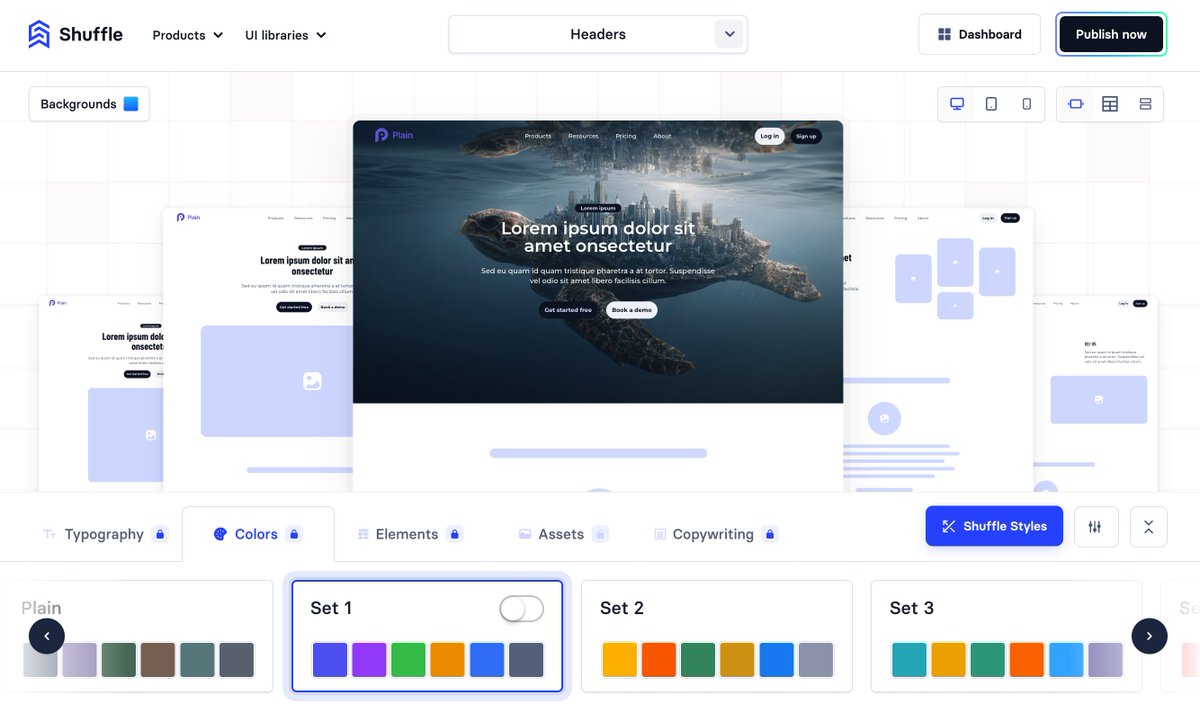Click Log in in center preview
Image resolution: width=1200 pixels, height=704 pixels.
pos(769,136)
